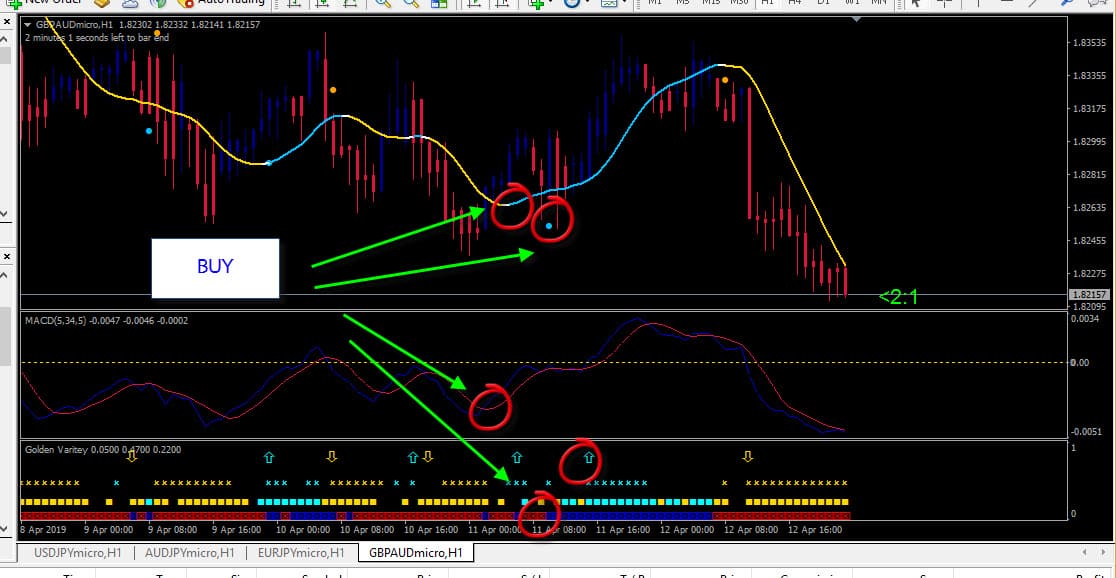1116x578 pixels.
Task: Select the crosshair tool
Action: coord(944,2)
